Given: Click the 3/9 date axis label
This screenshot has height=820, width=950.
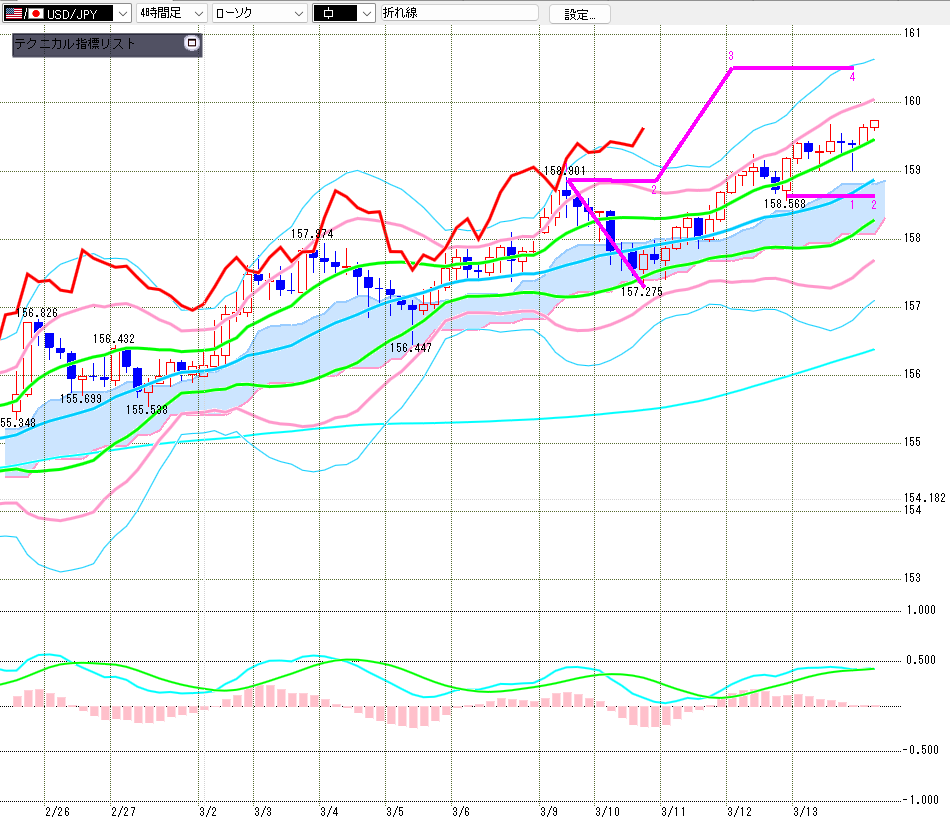Looking at the screenshot, I should (548, 811).
